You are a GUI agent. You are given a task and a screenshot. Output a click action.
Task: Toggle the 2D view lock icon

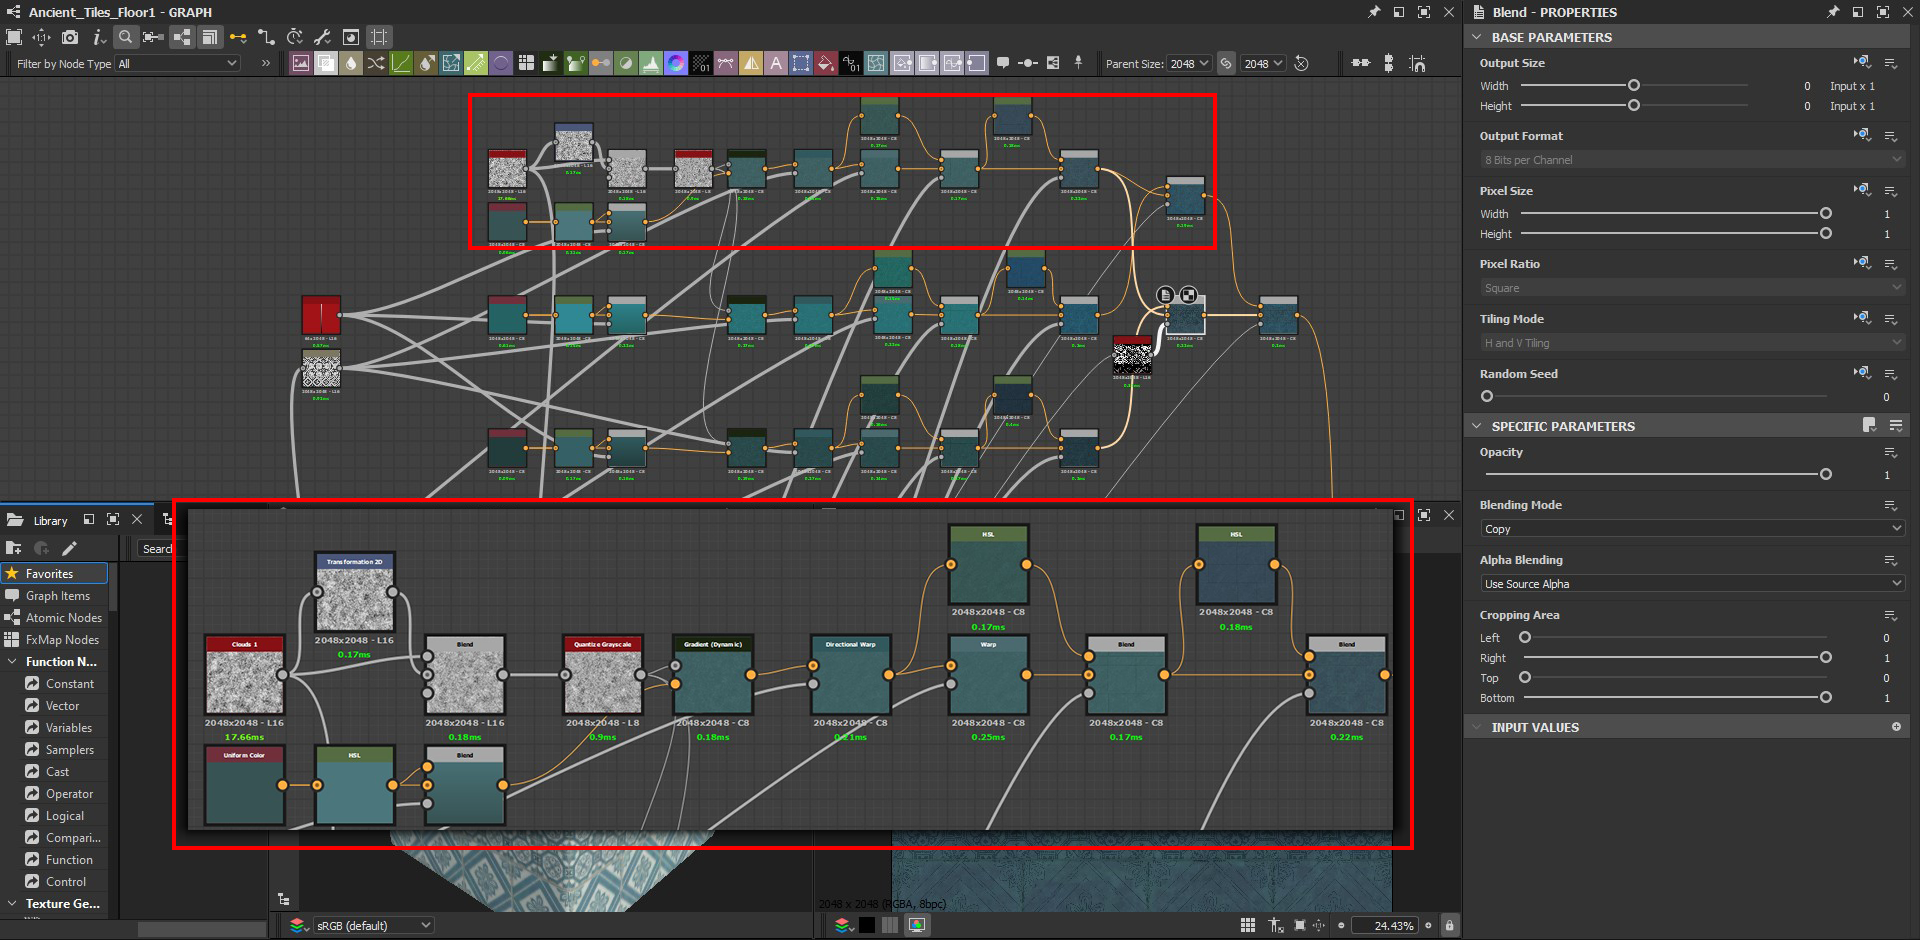tap(1449, 925)
